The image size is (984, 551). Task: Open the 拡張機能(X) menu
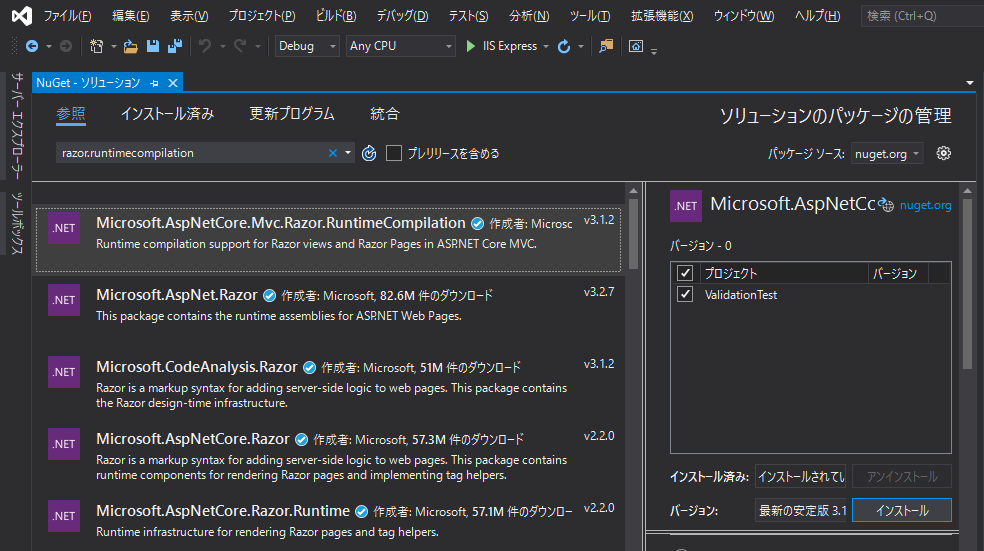tap(662, 16)
